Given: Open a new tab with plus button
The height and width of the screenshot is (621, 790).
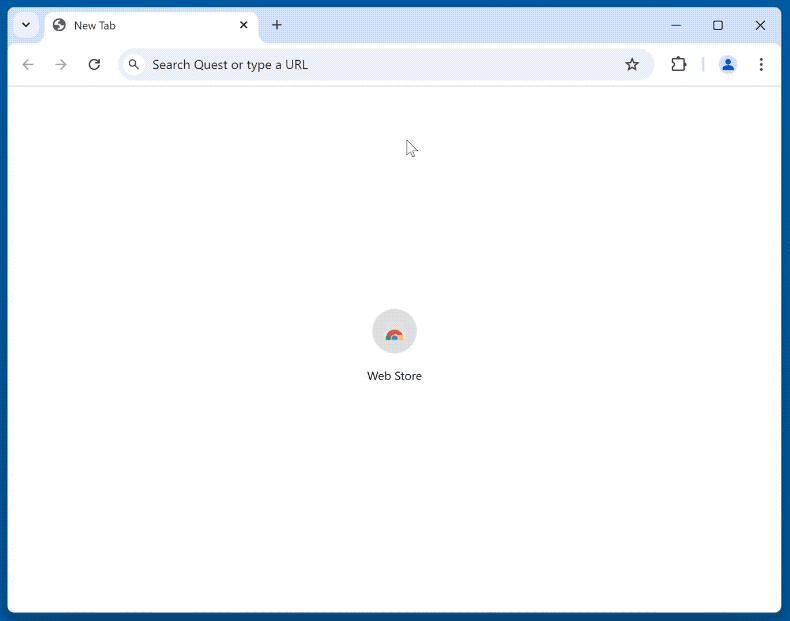Looking at the screenshot, I should click(x=277, y=25).
